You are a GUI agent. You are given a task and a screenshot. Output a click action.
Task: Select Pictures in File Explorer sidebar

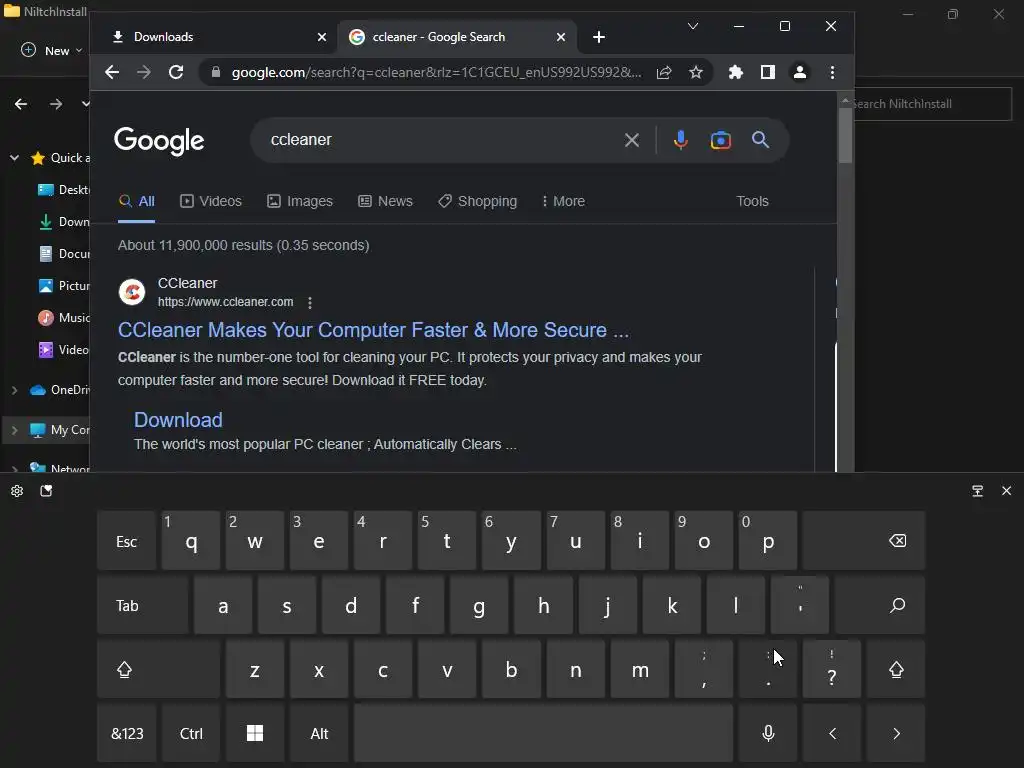[63, 285]
